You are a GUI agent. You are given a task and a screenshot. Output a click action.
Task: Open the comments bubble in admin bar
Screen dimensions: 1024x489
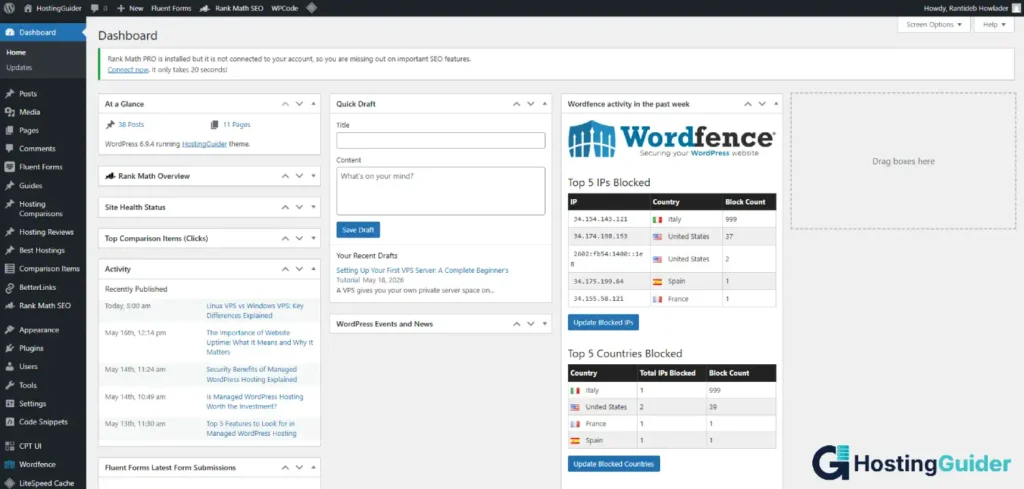click(95, 8)
